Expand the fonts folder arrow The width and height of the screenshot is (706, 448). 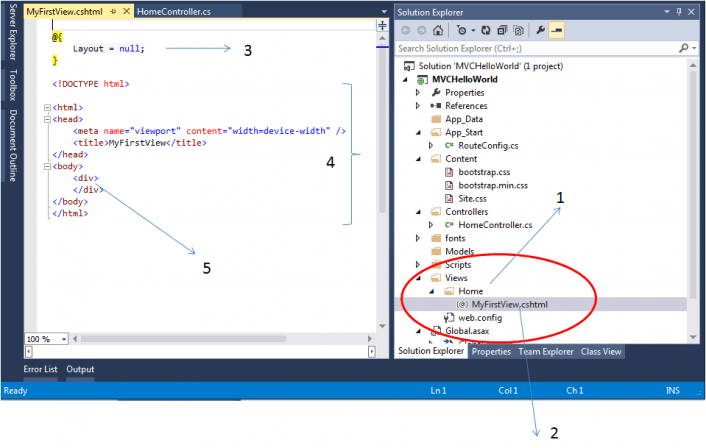pyautogui.click(x=418, y=238)
